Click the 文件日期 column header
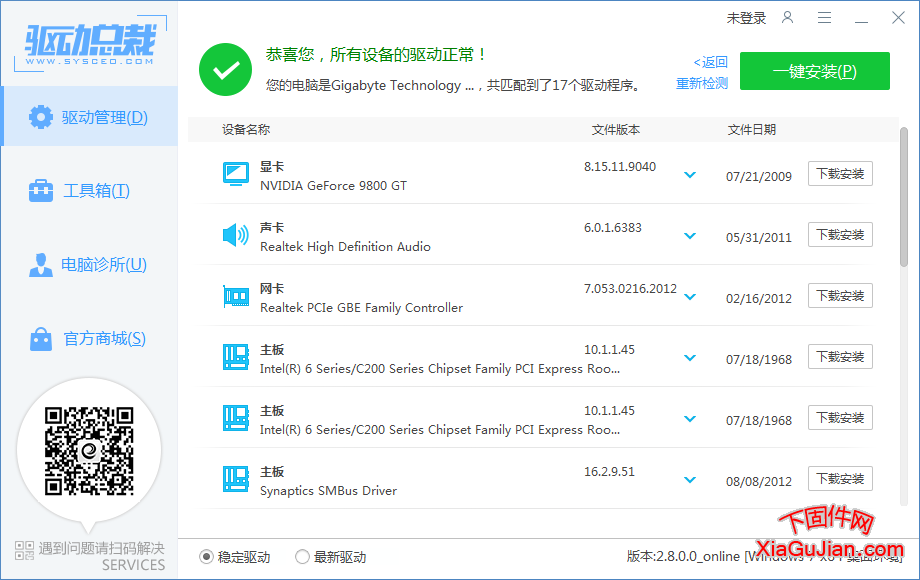Screen dimensions: 920x580 (x=752, y=130)
